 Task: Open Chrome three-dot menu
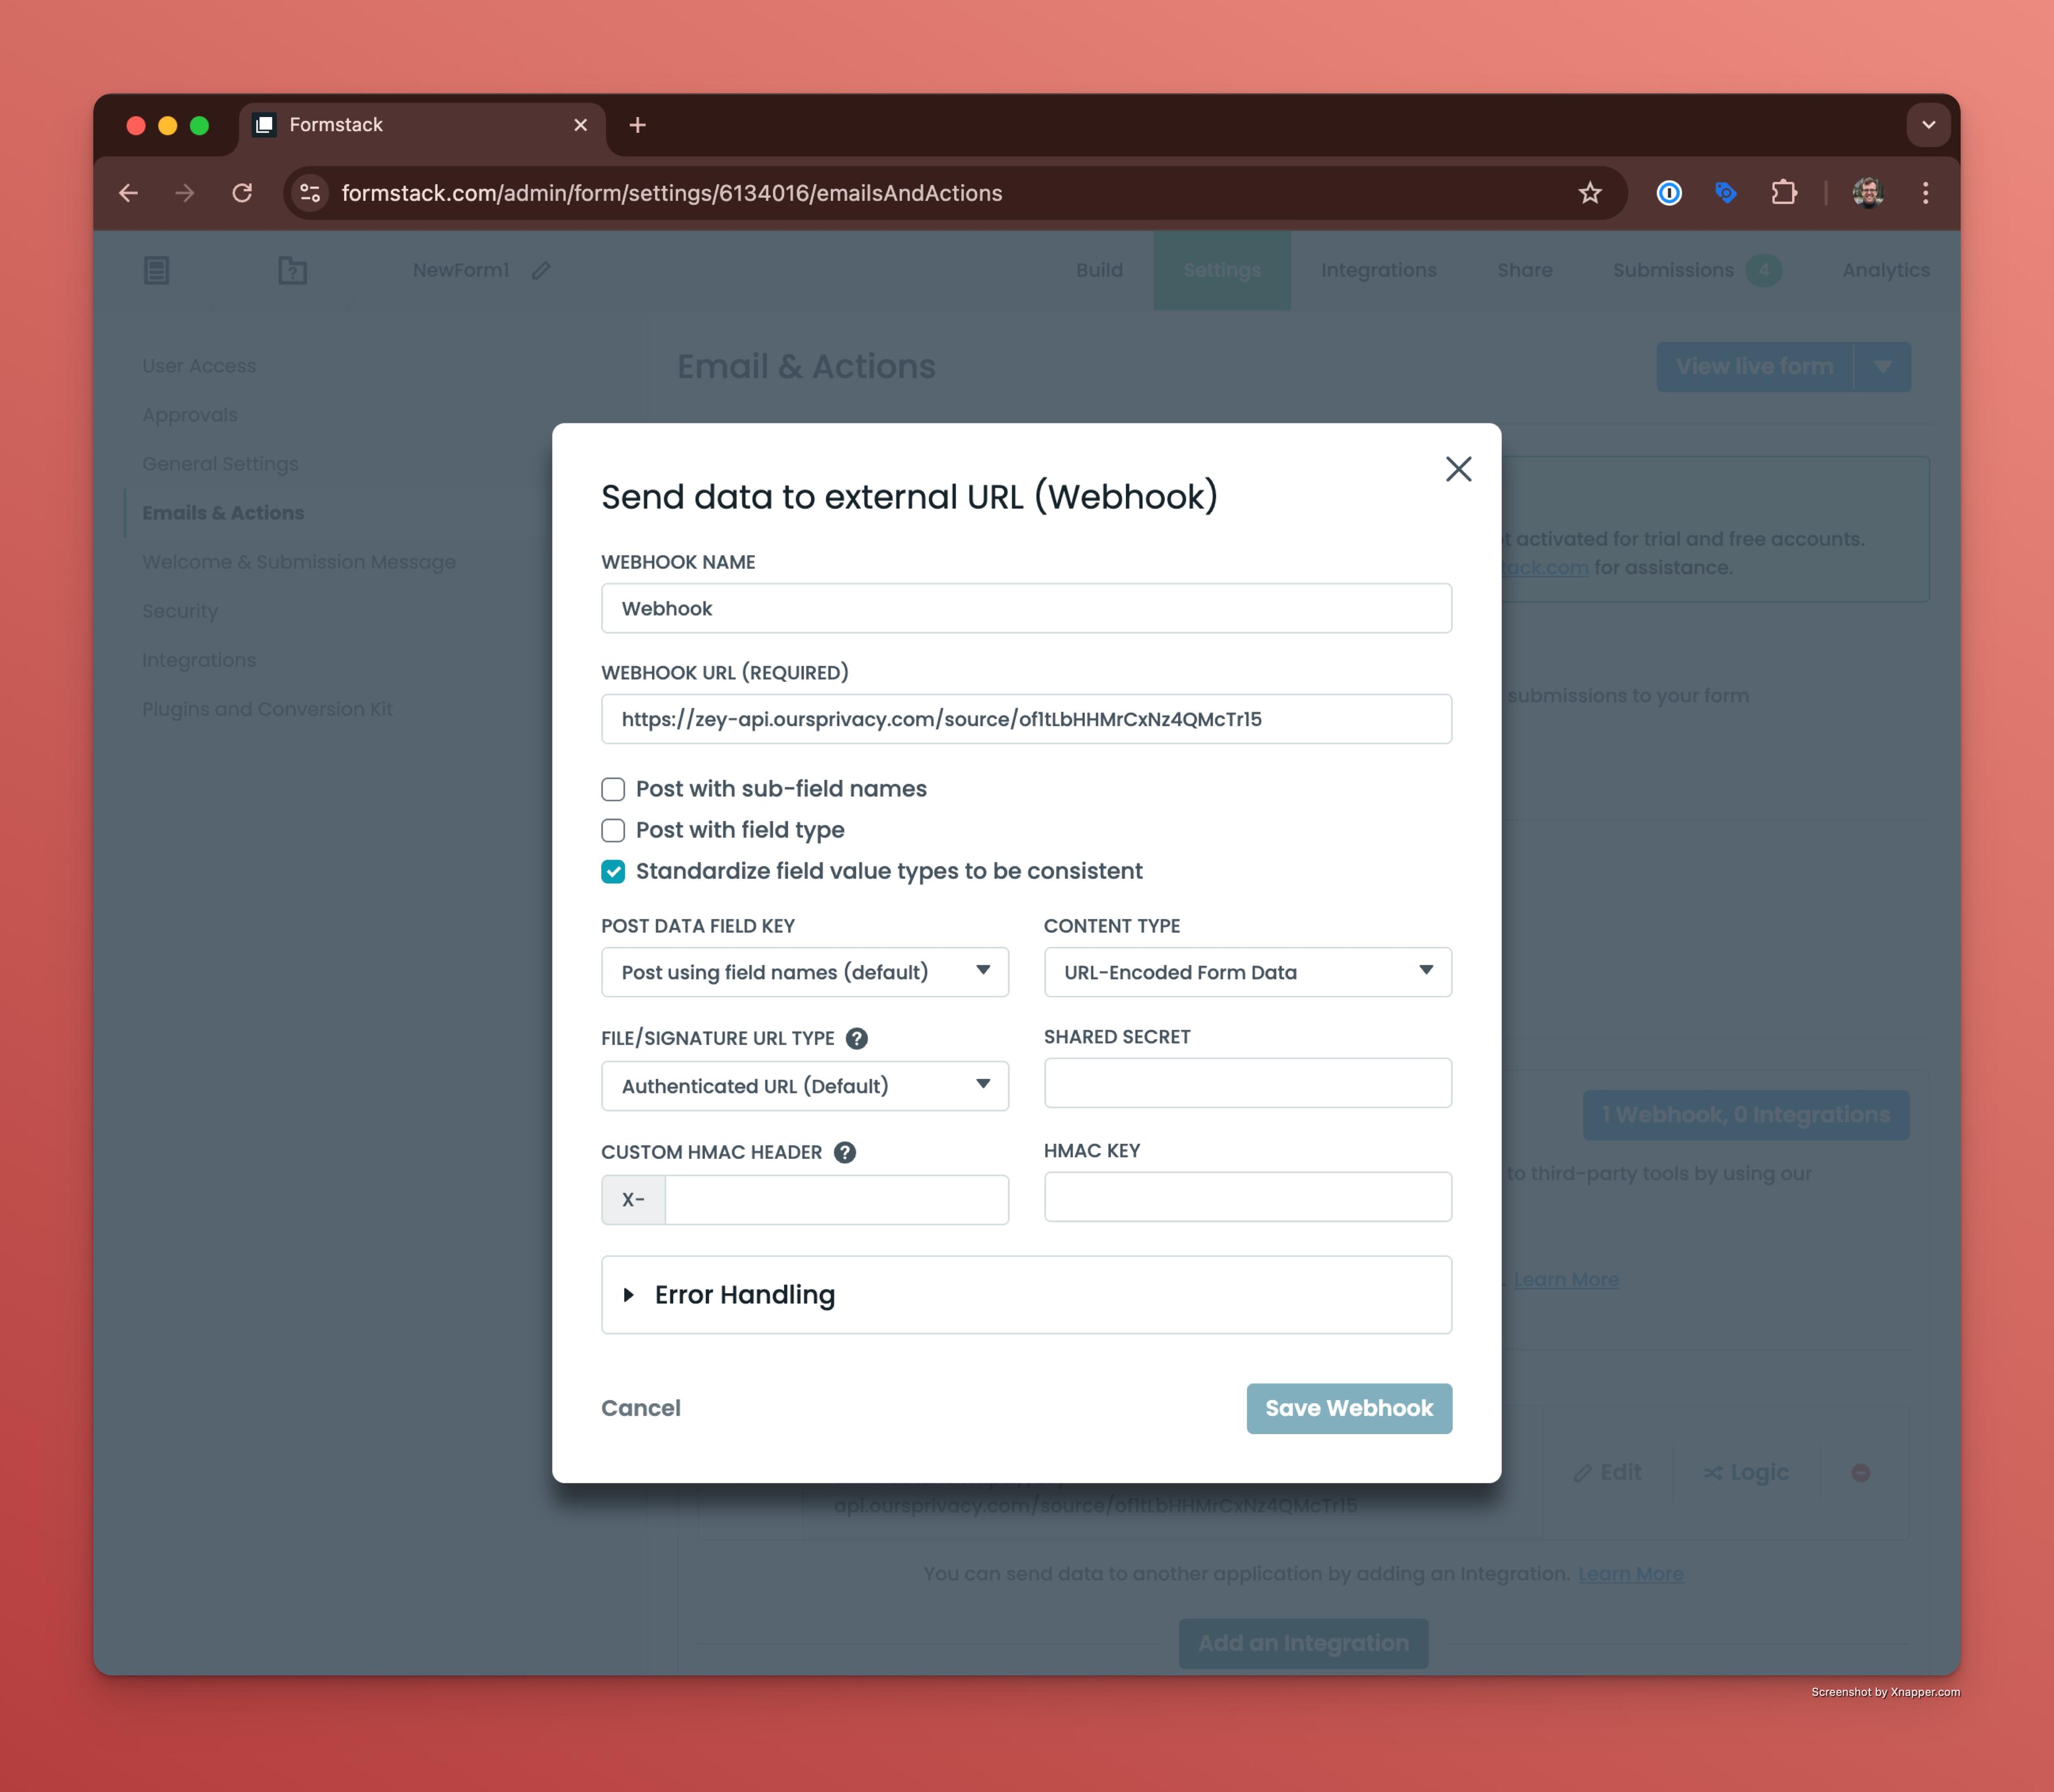point(1925,193)
